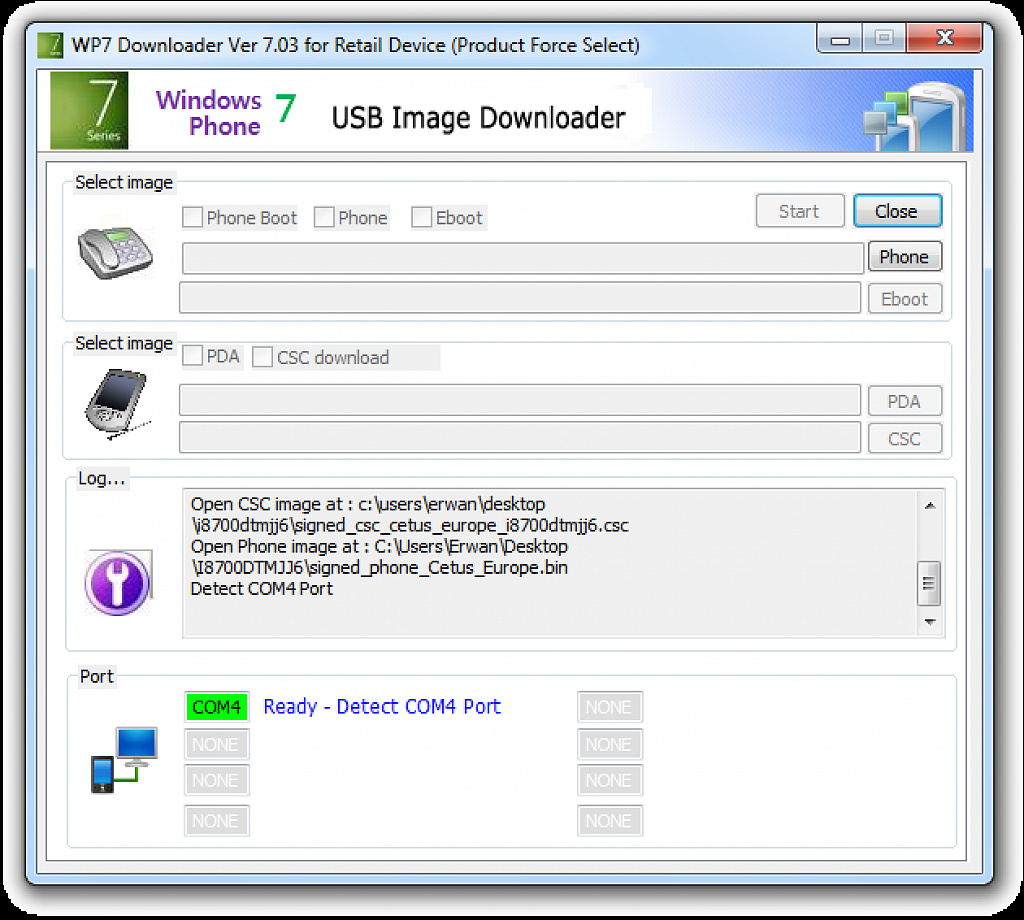Click 'USB Image Downloader' header text
The image size is (1024, 920).
(x=479, y=118)
